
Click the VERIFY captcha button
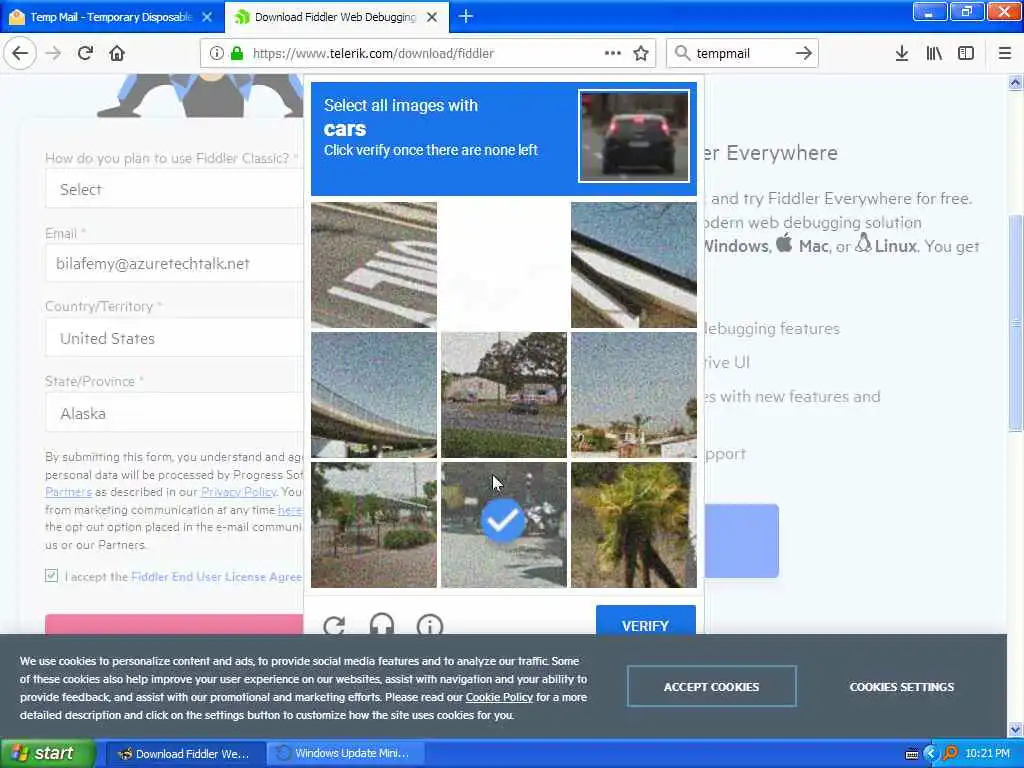645,620
